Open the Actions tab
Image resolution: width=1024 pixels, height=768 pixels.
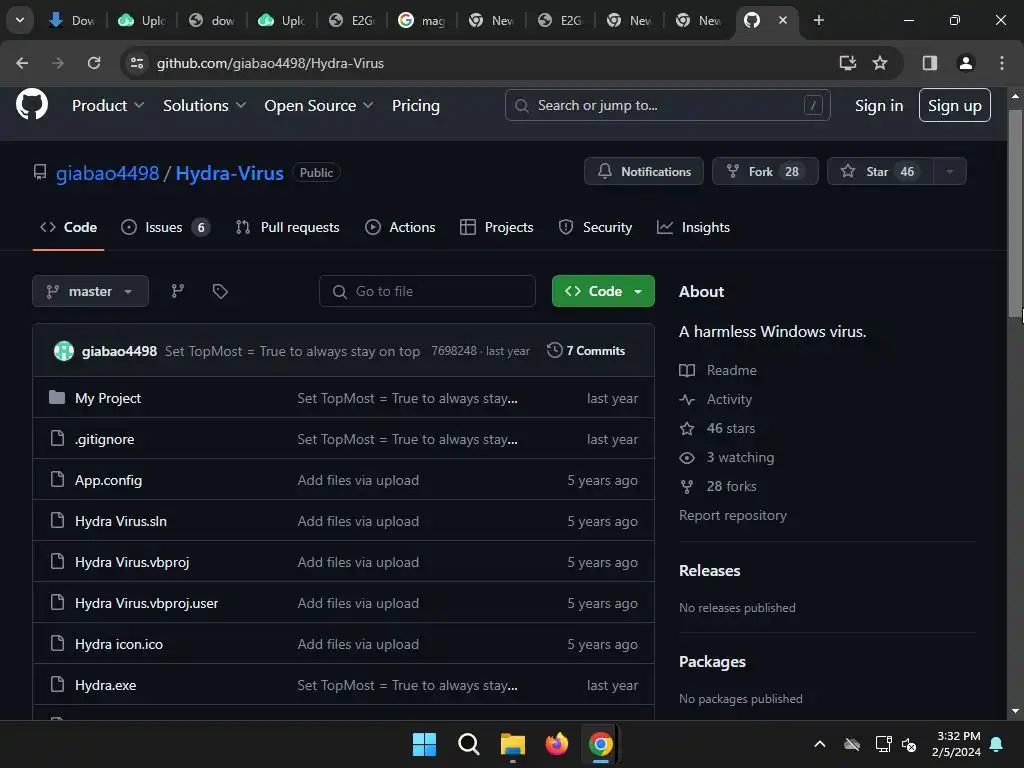400,227
